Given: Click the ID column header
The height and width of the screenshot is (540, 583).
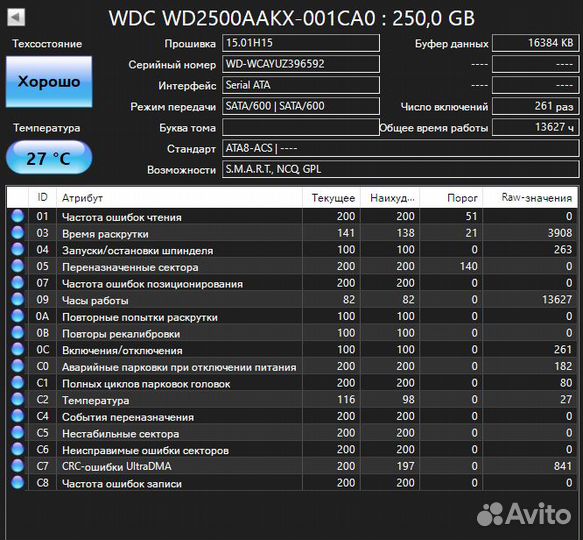Looking at the screenshot, I should (x=42, y=197).
